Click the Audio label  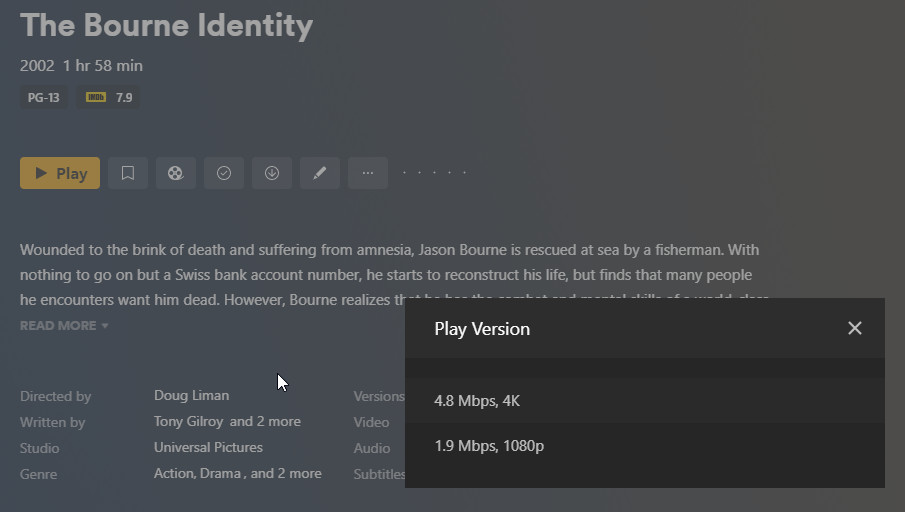(x=372, y=449)
